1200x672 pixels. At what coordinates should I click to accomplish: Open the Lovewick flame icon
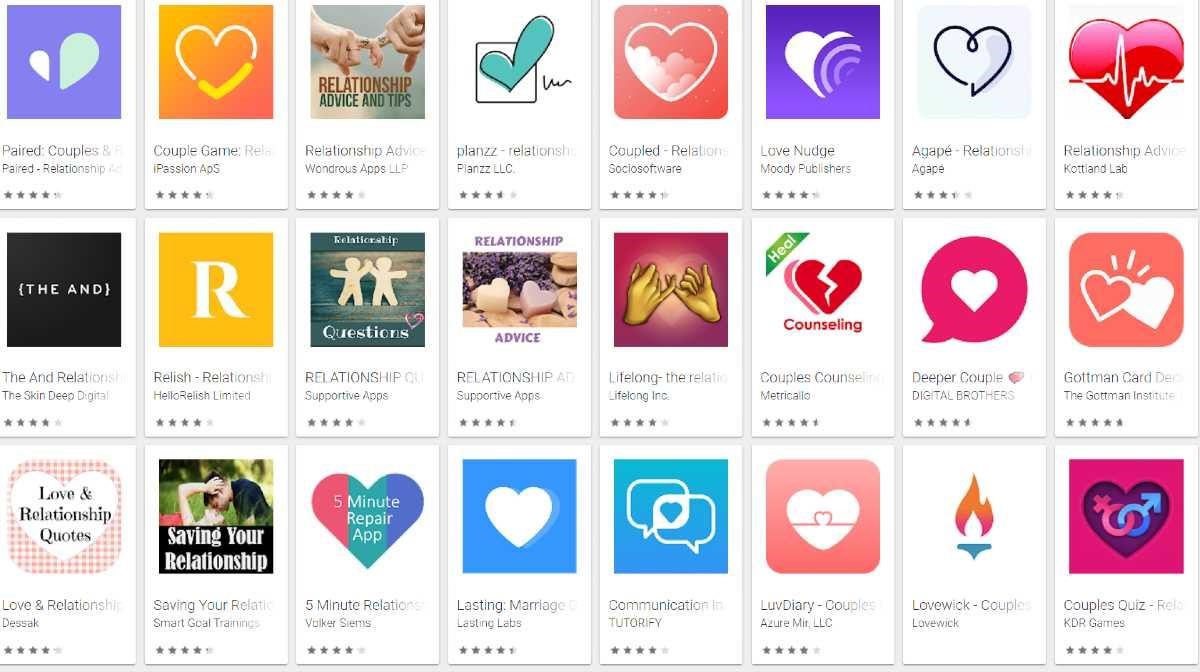pyautogui.click(x=974, y=517)
